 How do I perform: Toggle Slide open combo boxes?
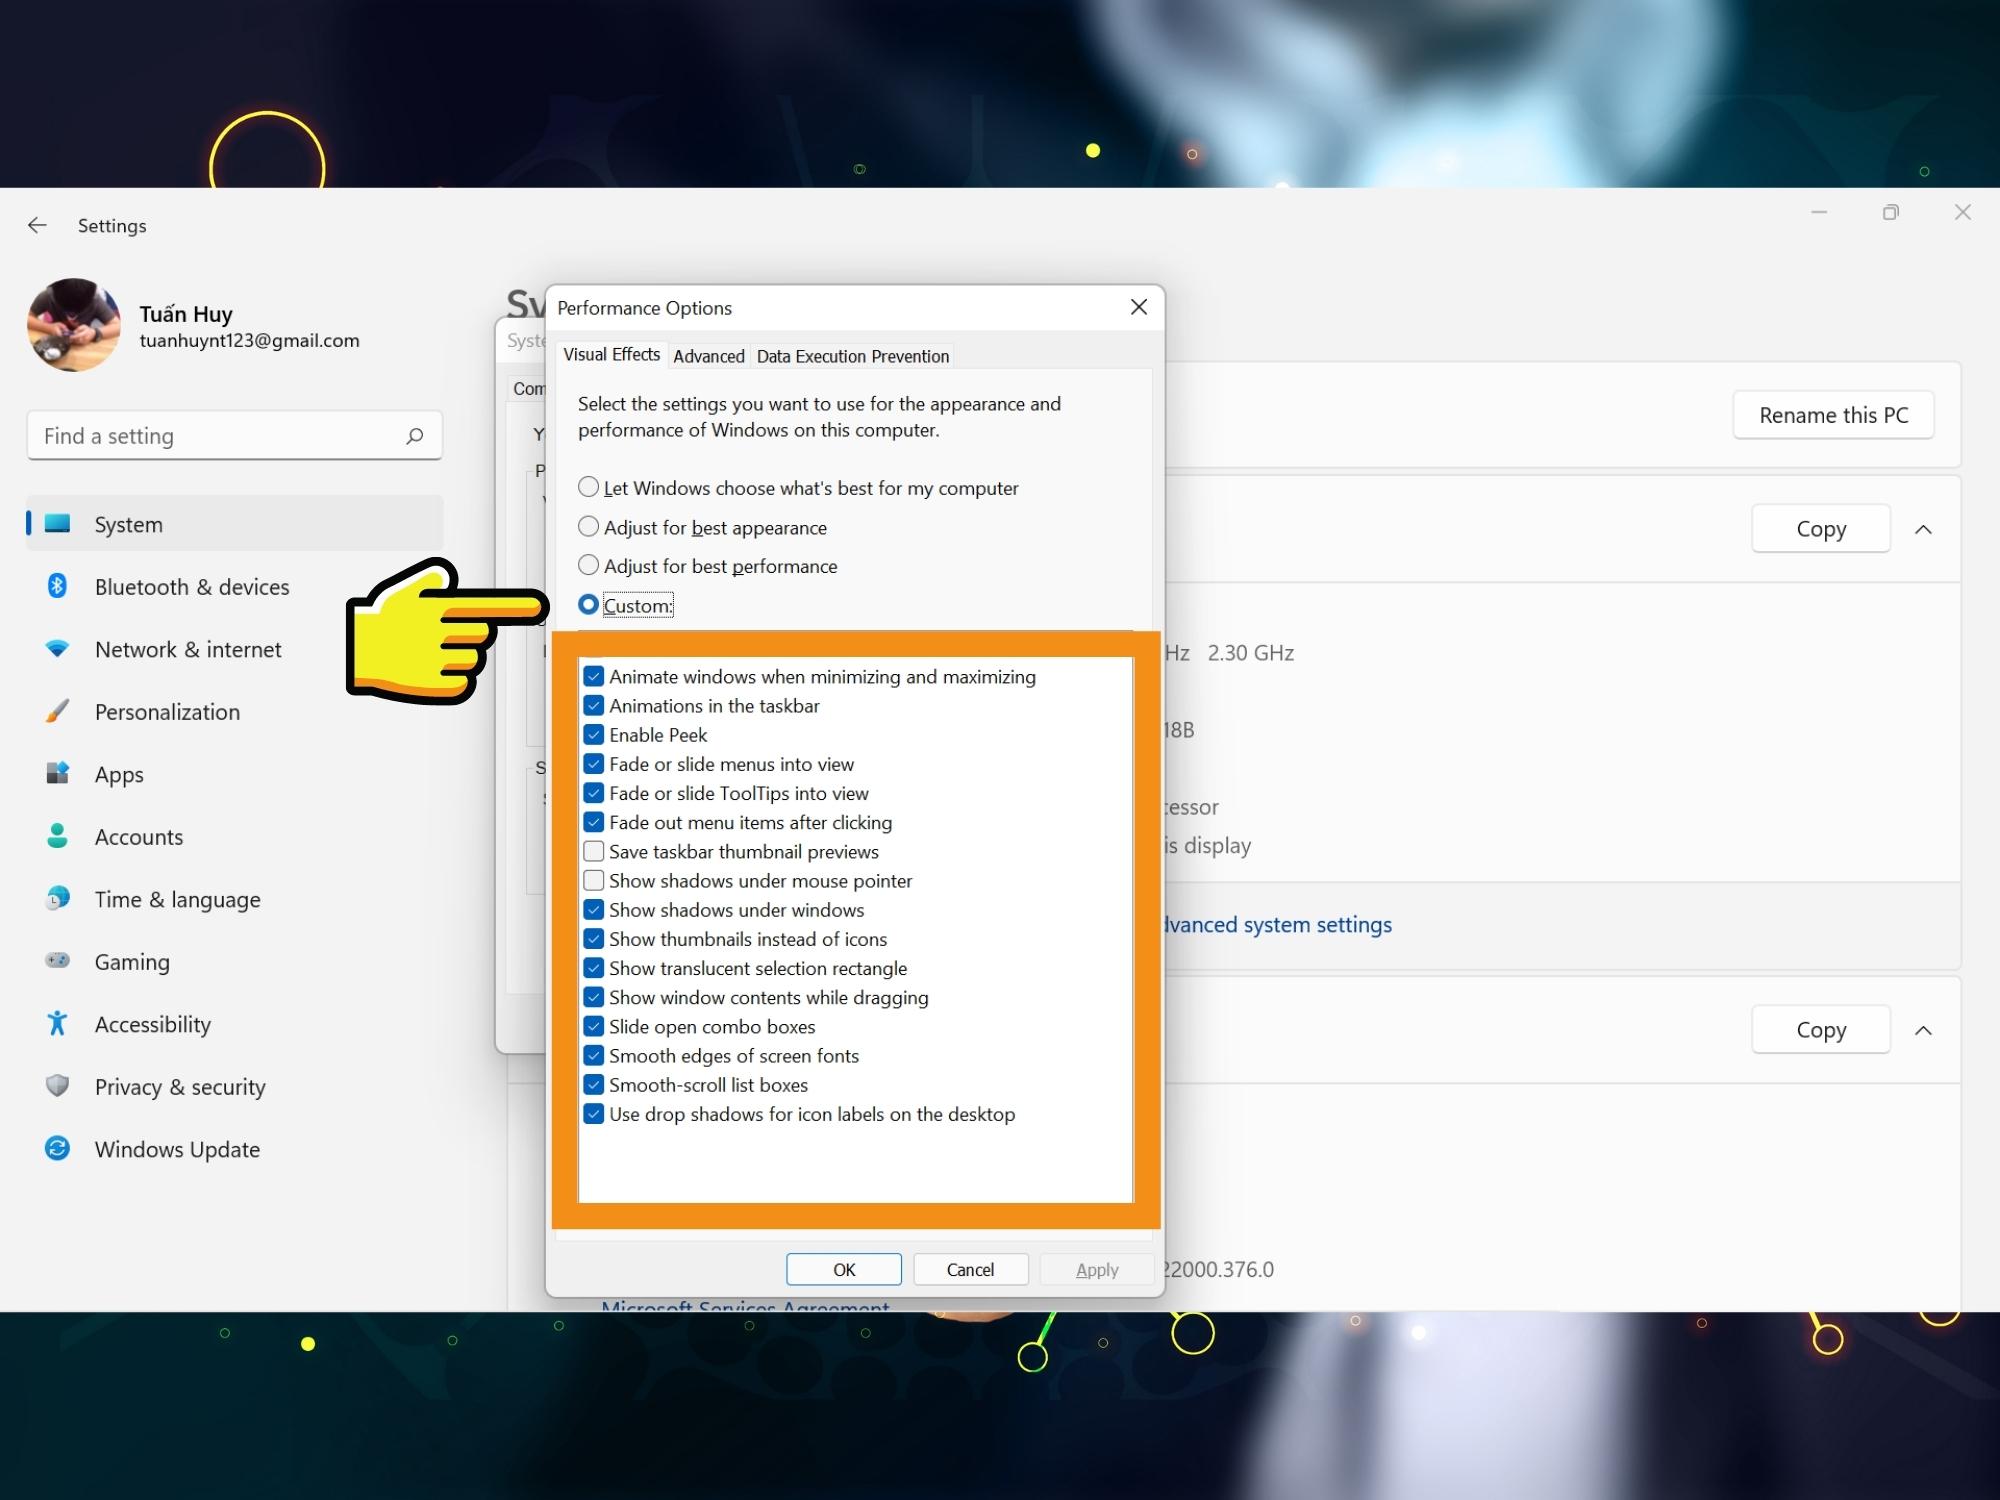coord(594,1026)
